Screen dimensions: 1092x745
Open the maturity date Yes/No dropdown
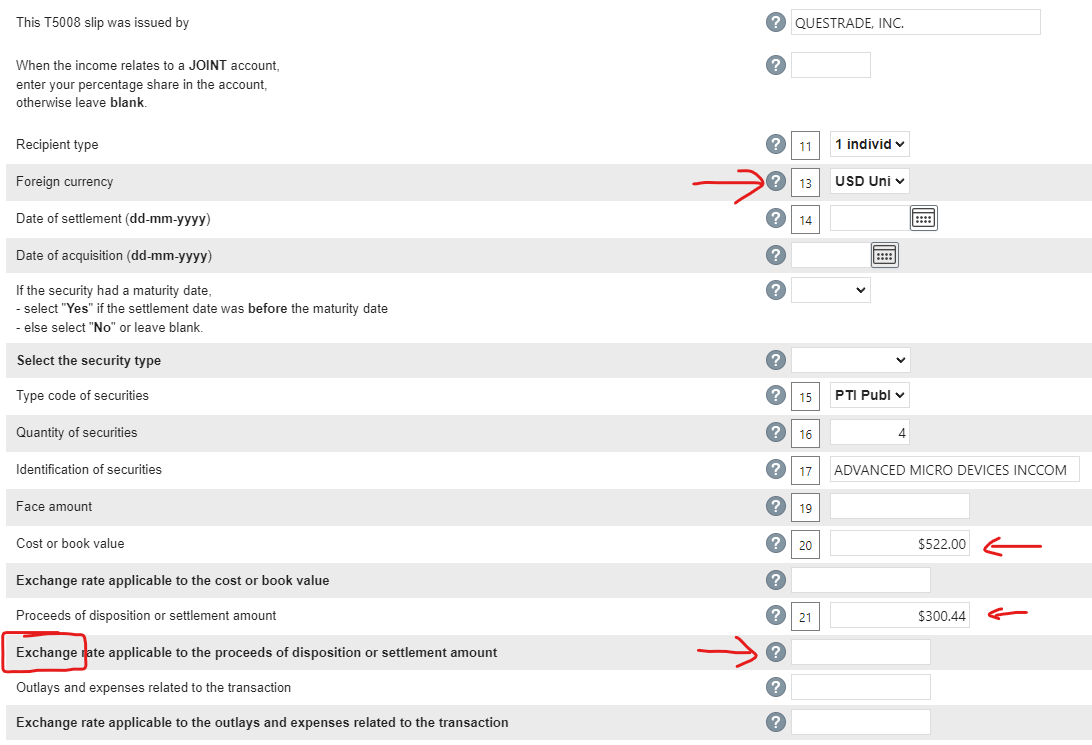click(x=830, y=290)
